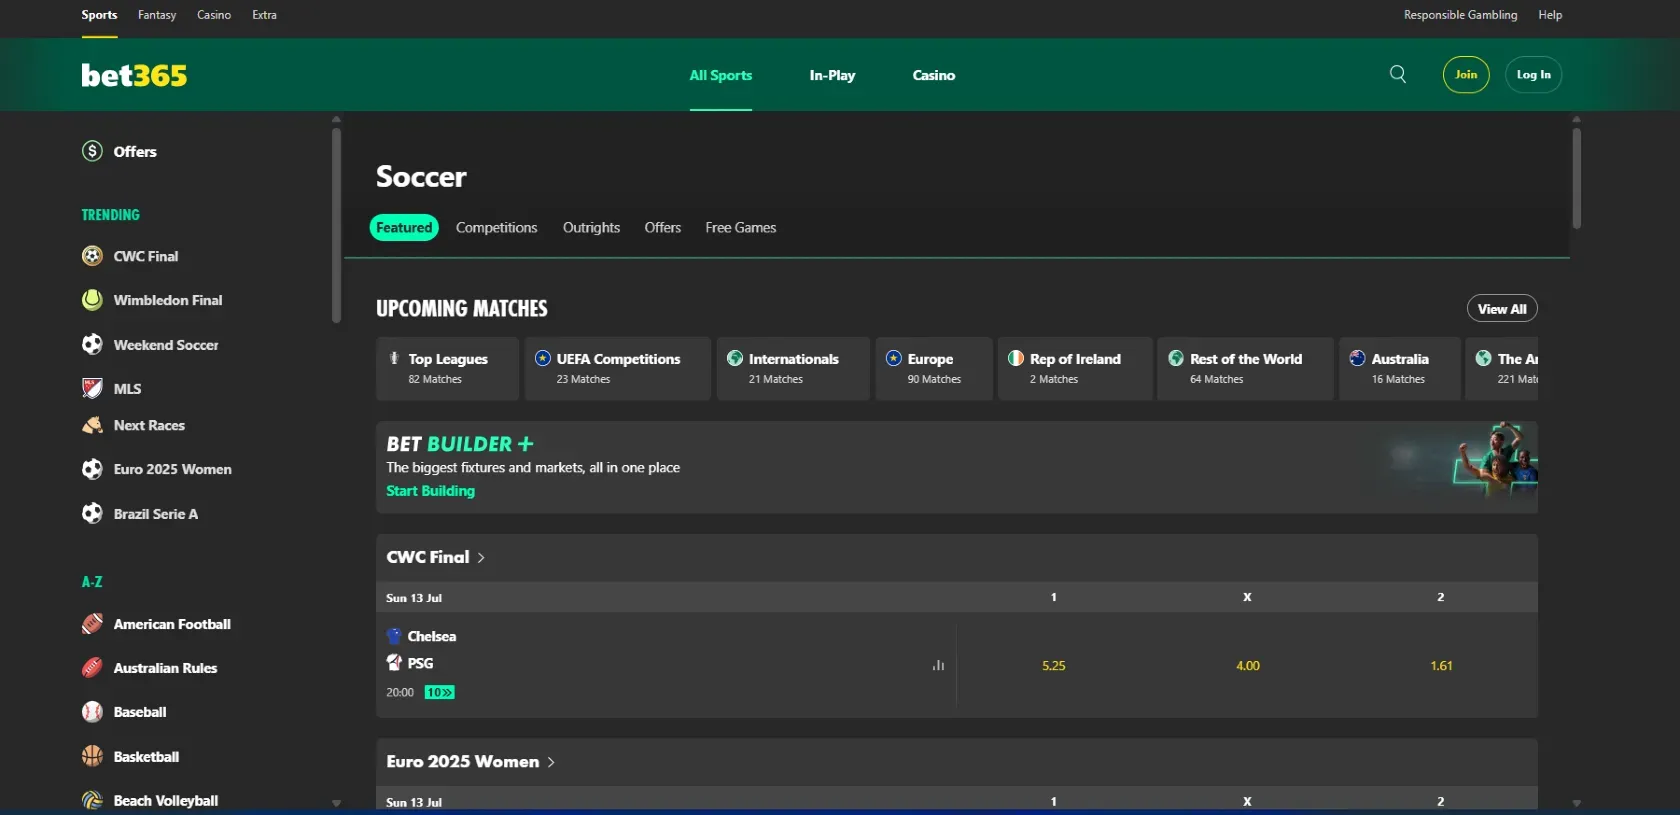The width and height of the screenshot is (1680, 815).
Task: Click the American Football icon
Action: 92,624
